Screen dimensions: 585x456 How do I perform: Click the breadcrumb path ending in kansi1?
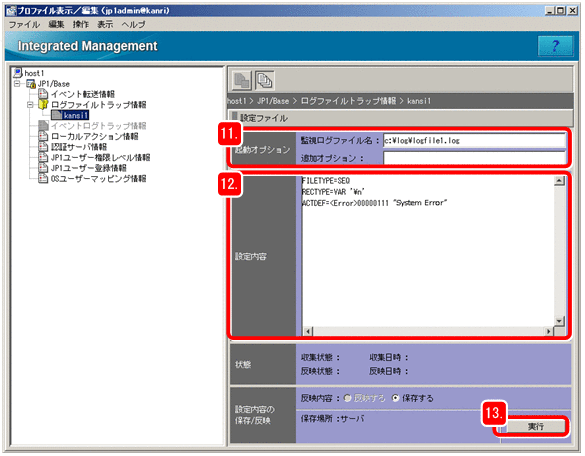(329, 101)
